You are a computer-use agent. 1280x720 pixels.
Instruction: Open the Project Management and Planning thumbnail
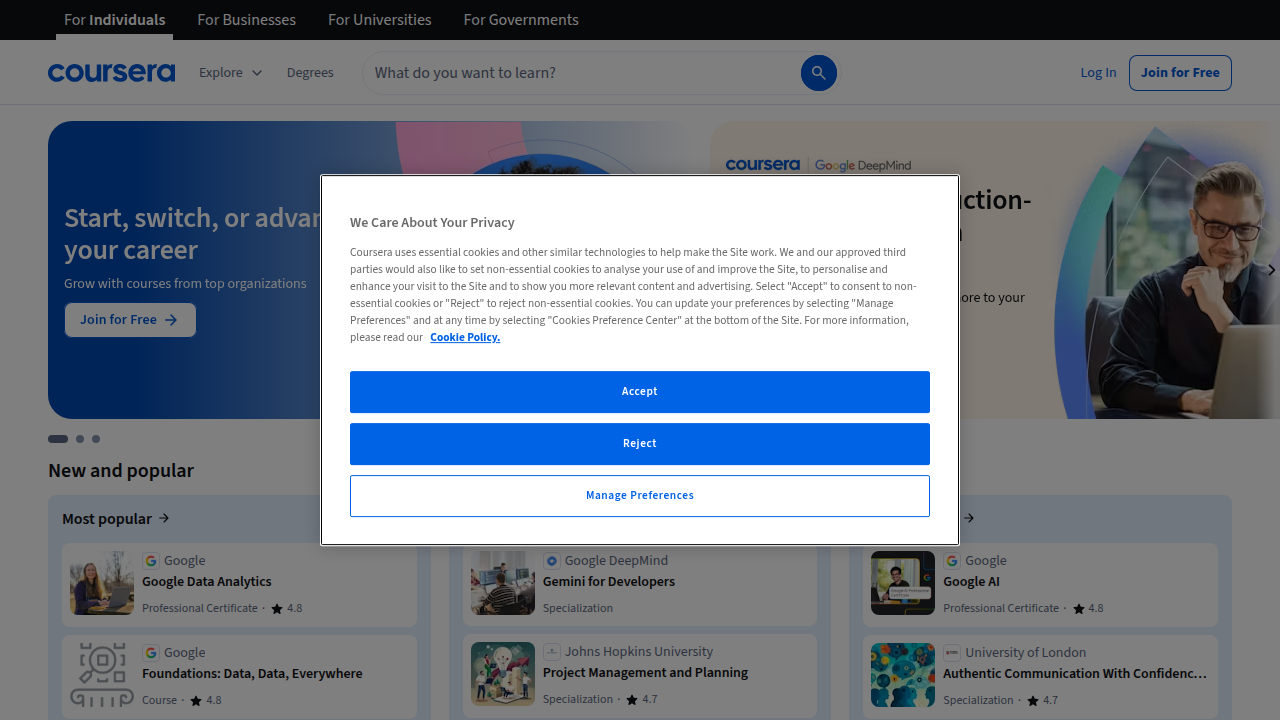[x=503, y=674]
